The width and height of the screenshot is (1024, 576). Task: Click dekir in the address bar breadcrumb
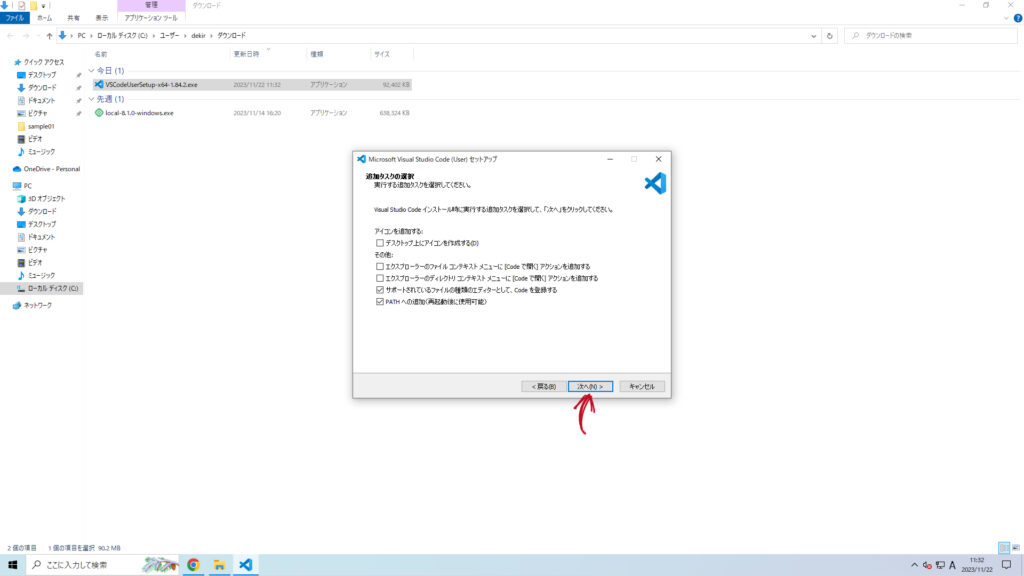point(199,36)
